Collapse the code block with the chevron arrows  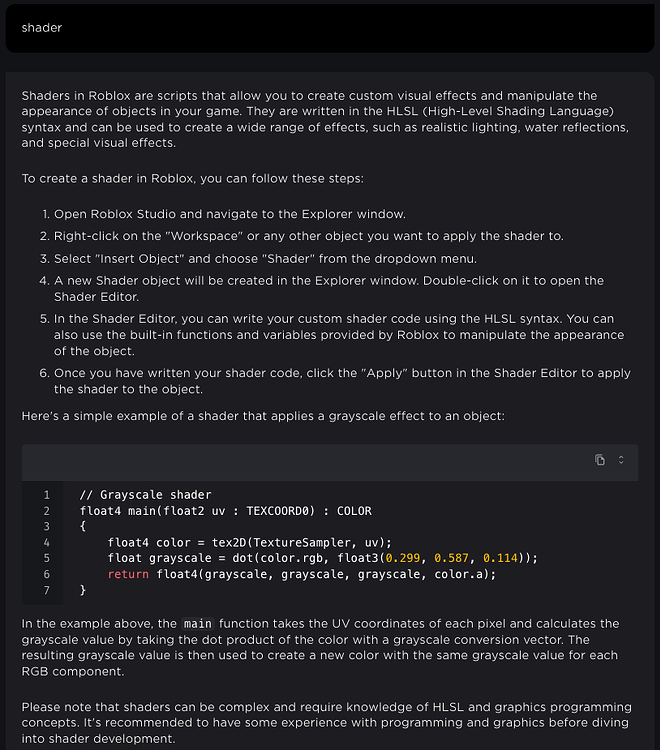coord(621,460)
